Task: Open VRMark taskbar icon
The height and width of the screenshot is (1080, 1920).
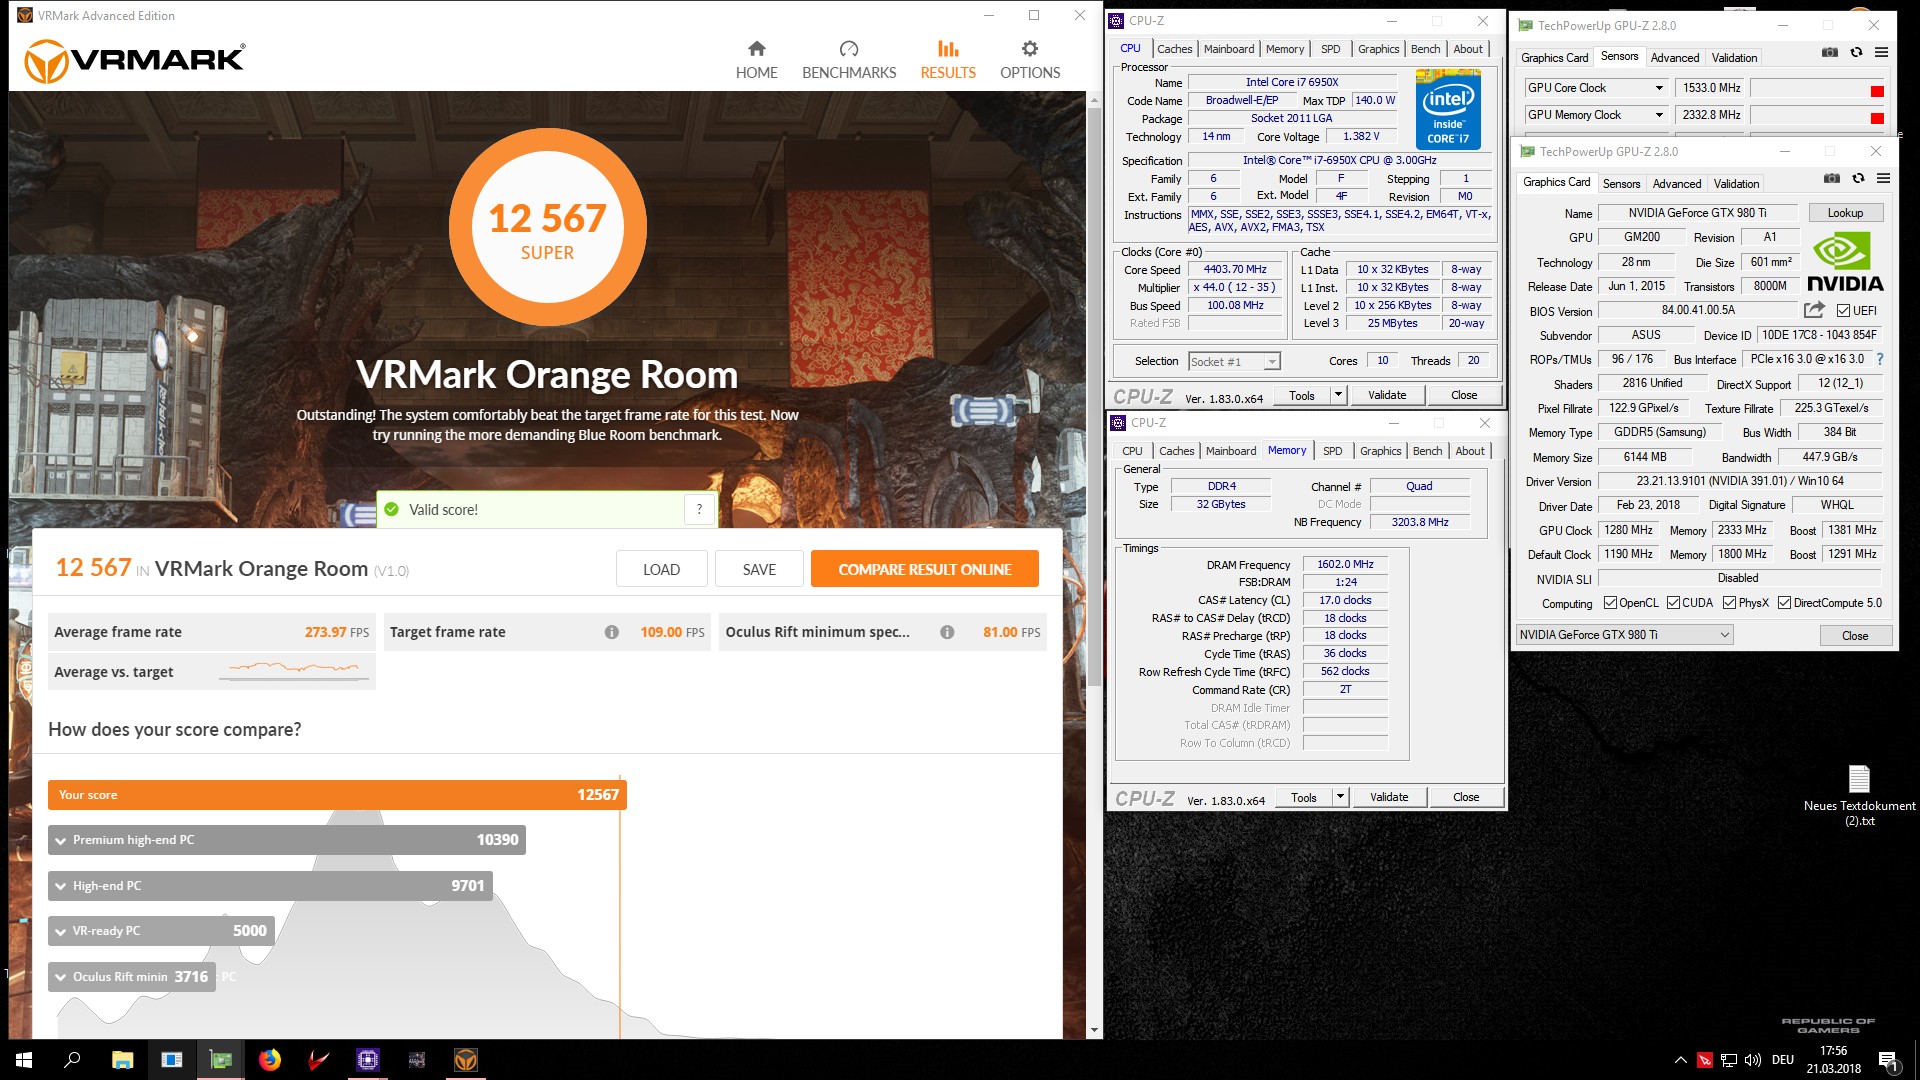Action: (x=465, y=1060)
